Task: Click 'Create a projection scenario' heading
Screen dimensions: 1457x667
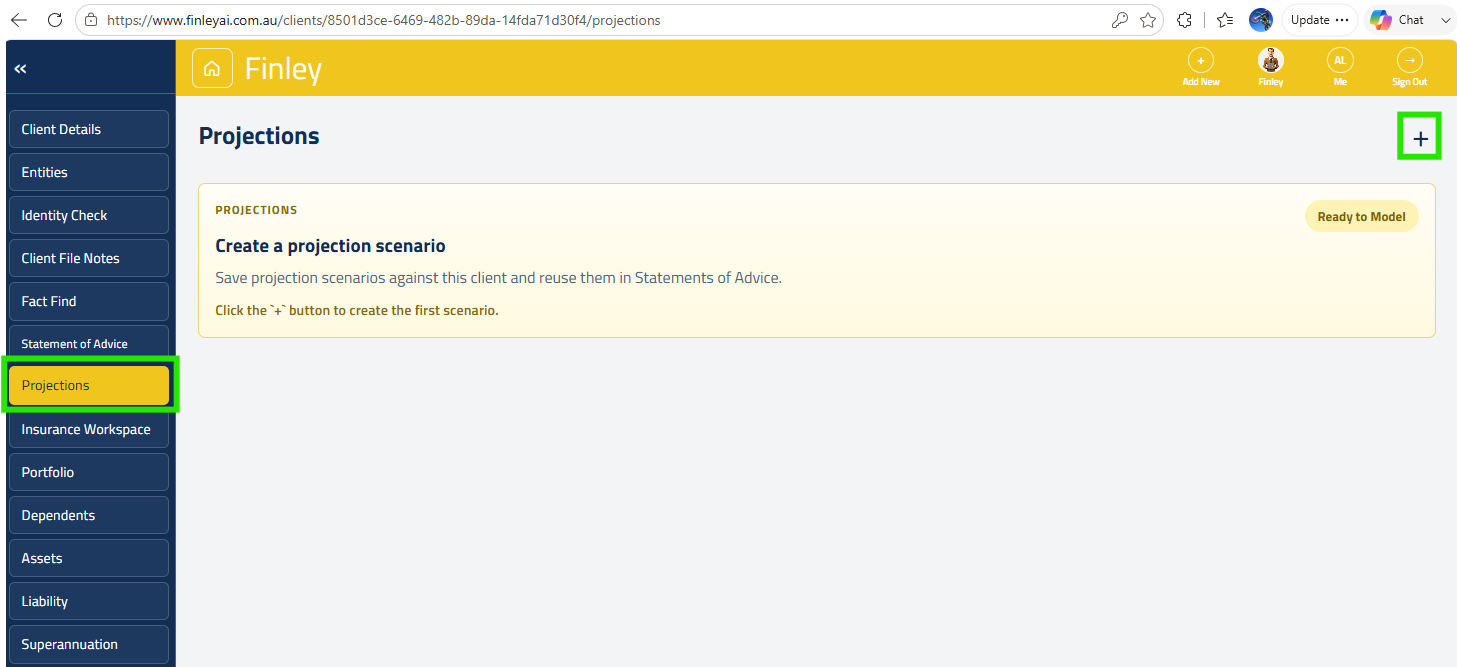Action: click(x=330, y=246)
